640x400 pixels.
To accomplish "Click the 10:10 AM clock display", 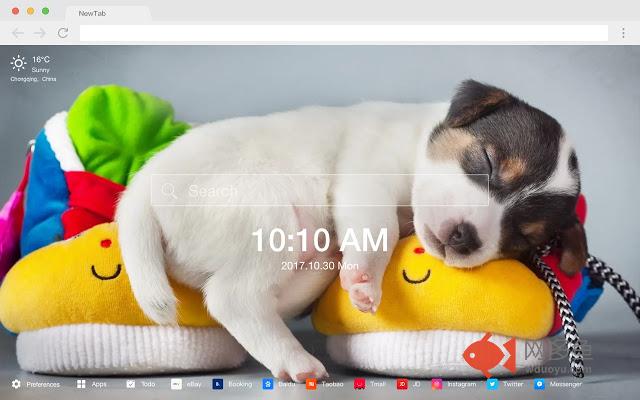I will (x=320, y=240).
